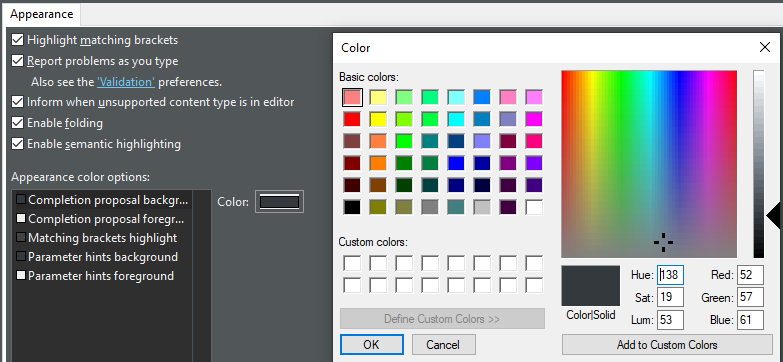Screen dimensions: 783x362
Task: Click the Sat input field
Action: tap(670, 297)
